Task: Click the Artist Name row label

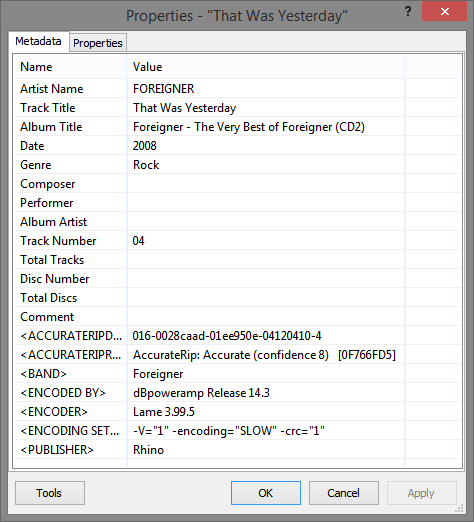Action: pyautogui.click(x=52, y=89)
